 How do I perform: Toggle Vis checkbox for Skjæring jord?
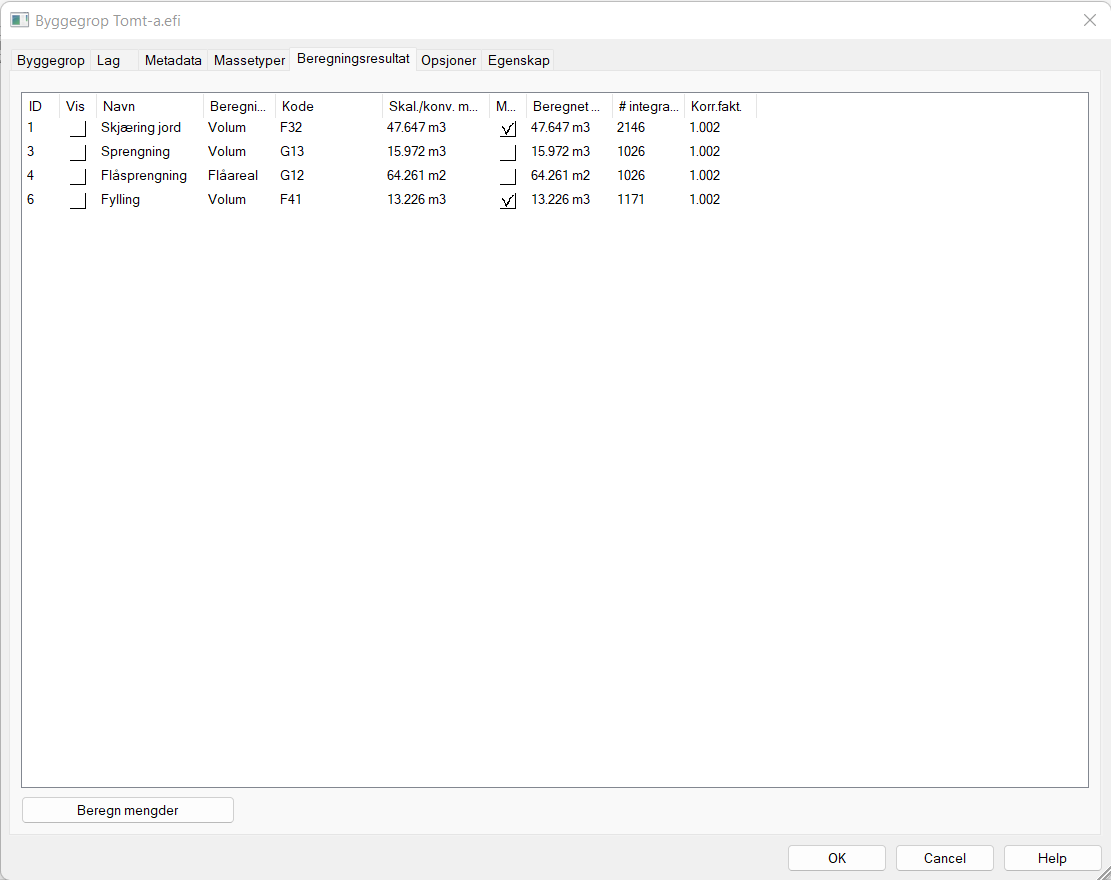point(78,128)
